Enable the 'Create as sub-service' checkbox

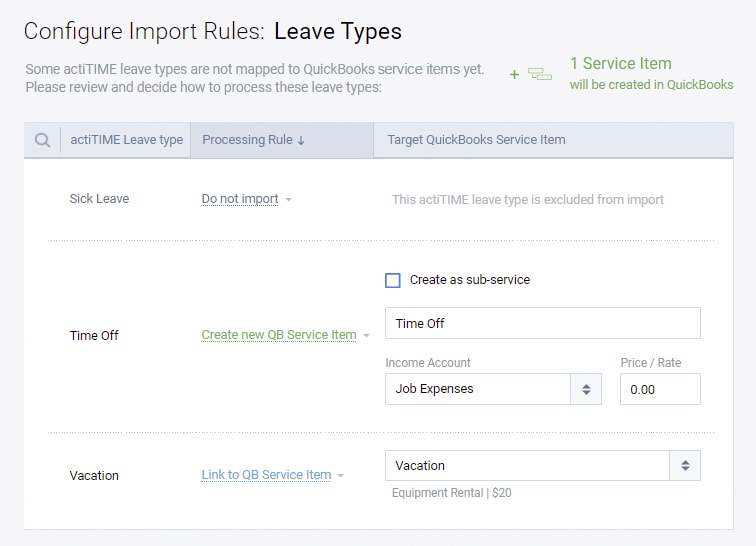[x=392, y=280]
